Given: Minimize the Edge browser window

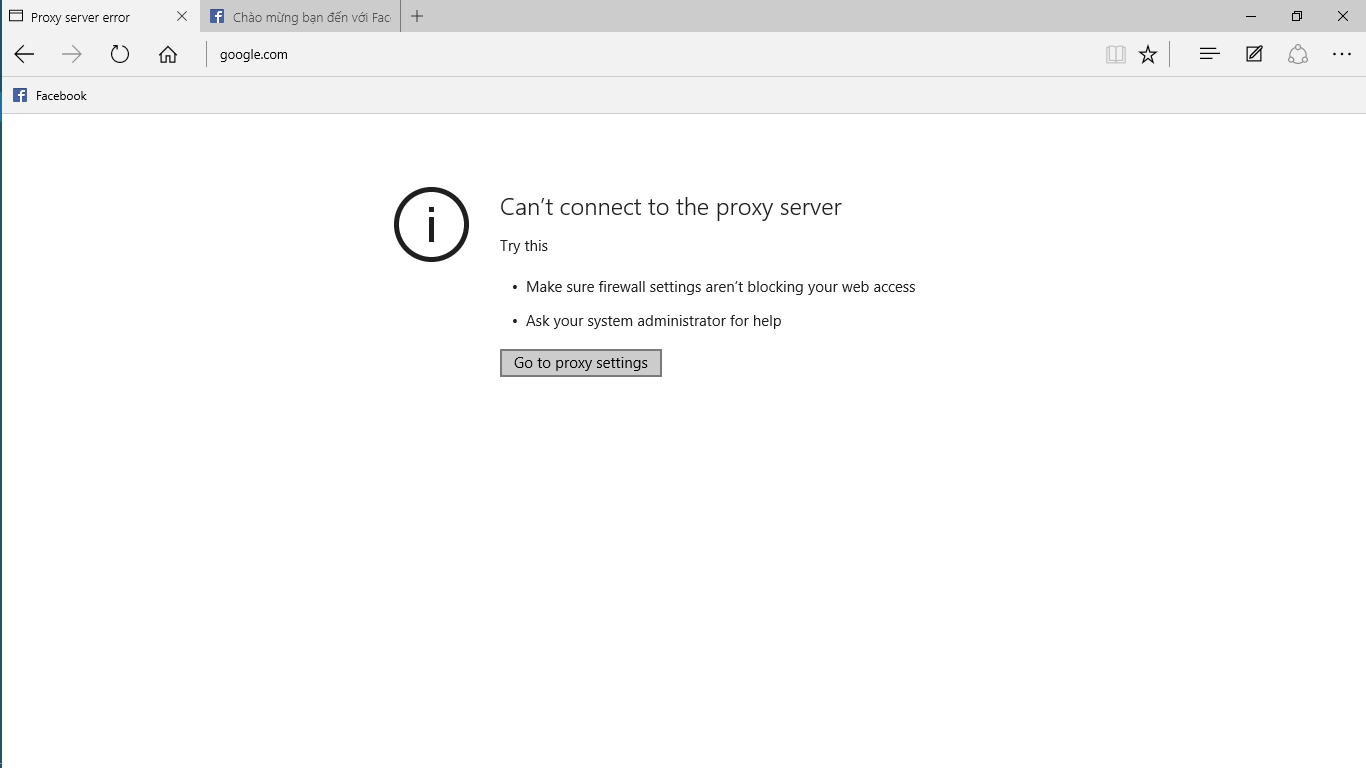Looking at the screenshot, I should point(1251,16).
